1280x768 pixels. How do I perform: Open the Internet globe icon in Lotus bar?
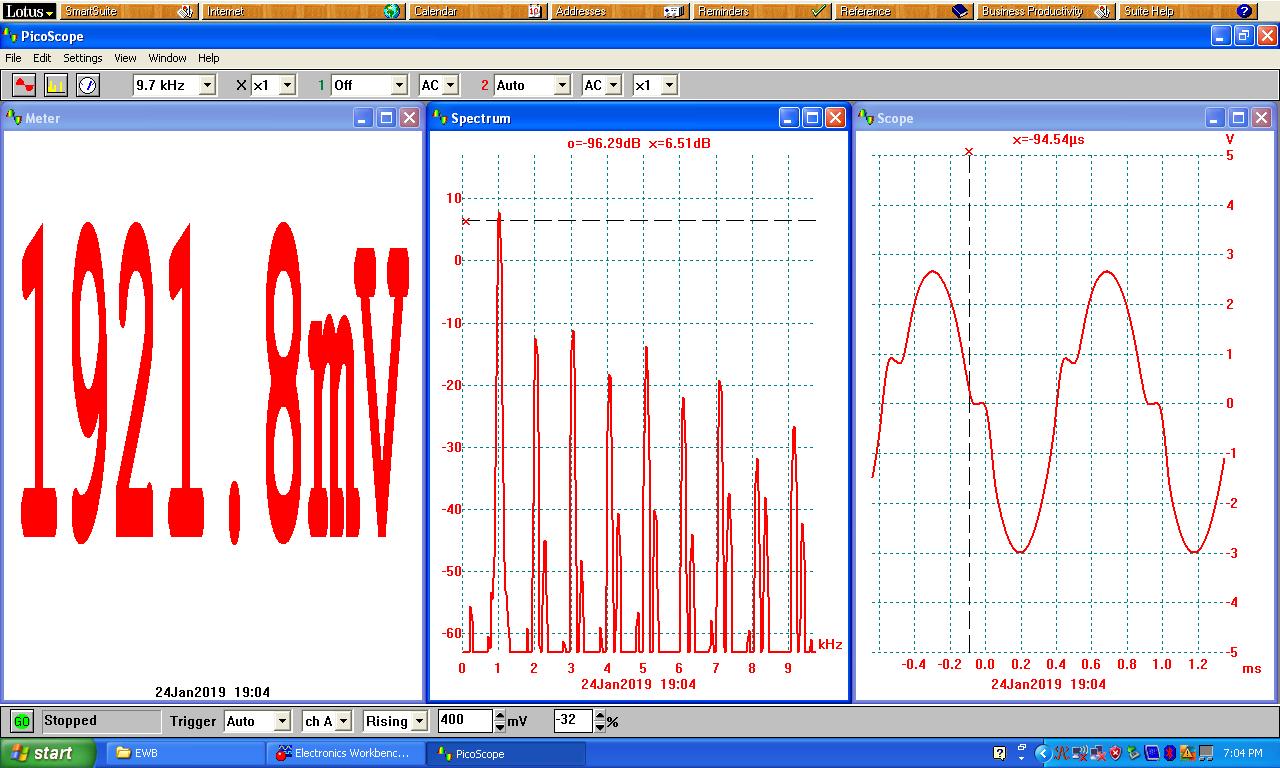(392, 11)
